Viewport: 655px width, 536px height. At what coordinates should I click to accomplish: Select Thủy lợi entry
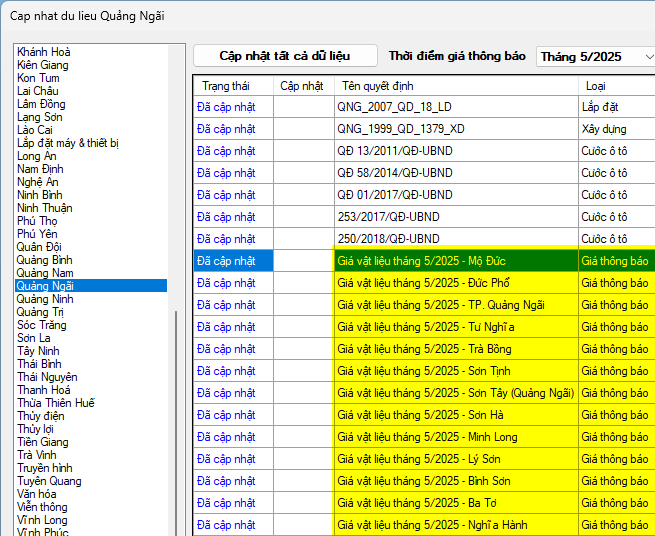36,429
